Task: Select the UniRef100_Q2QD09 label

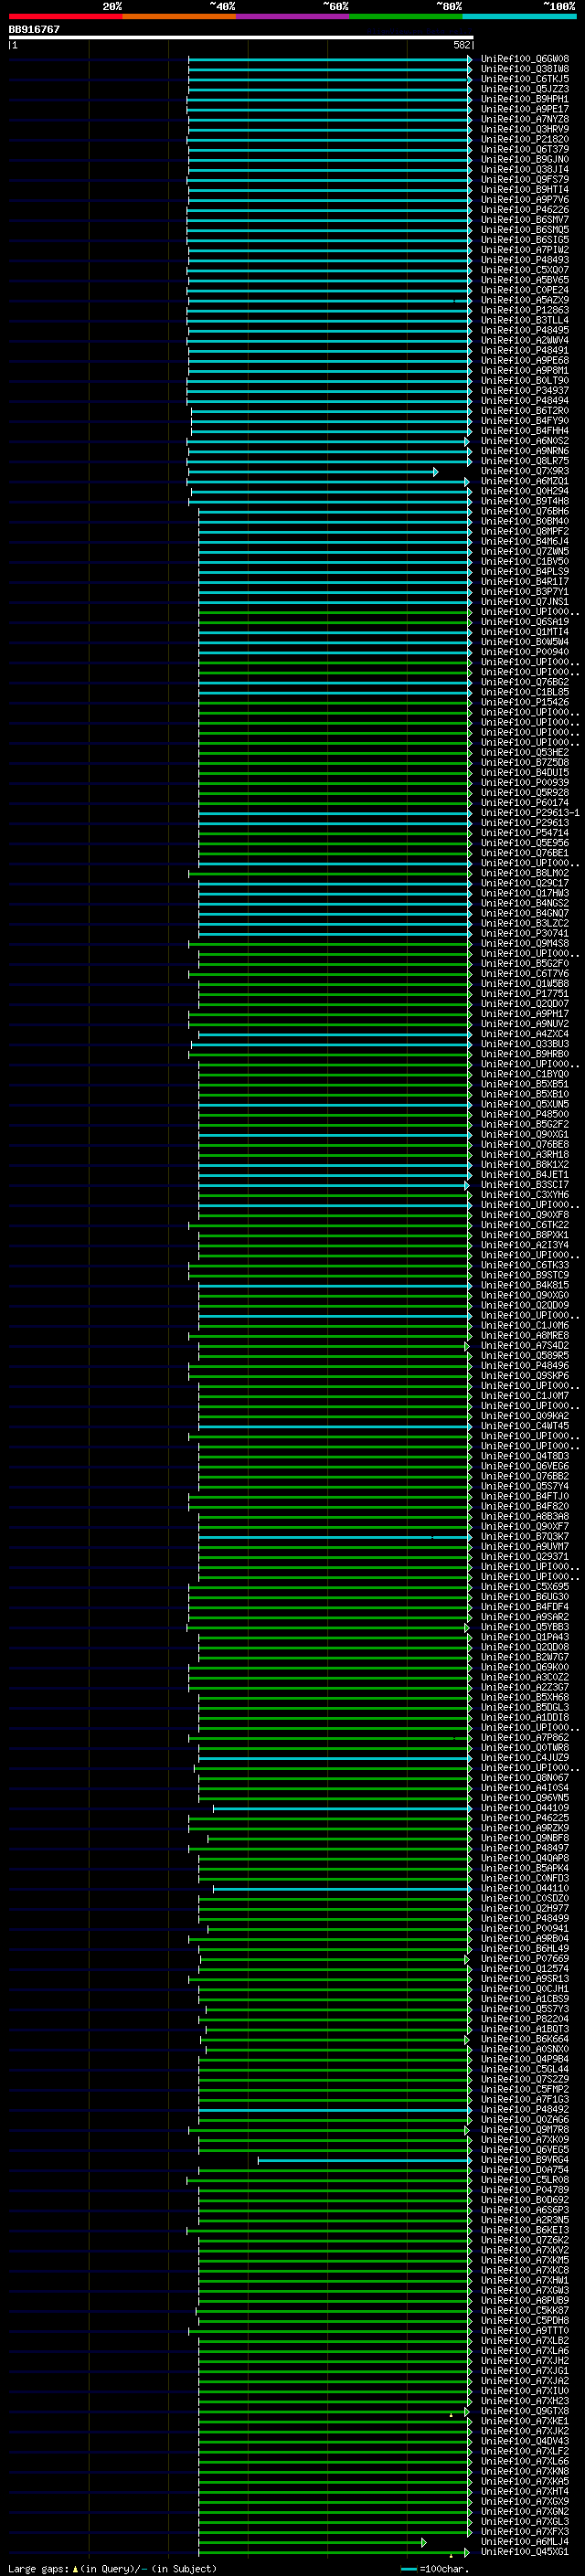Action: [x=525, y=1305]
